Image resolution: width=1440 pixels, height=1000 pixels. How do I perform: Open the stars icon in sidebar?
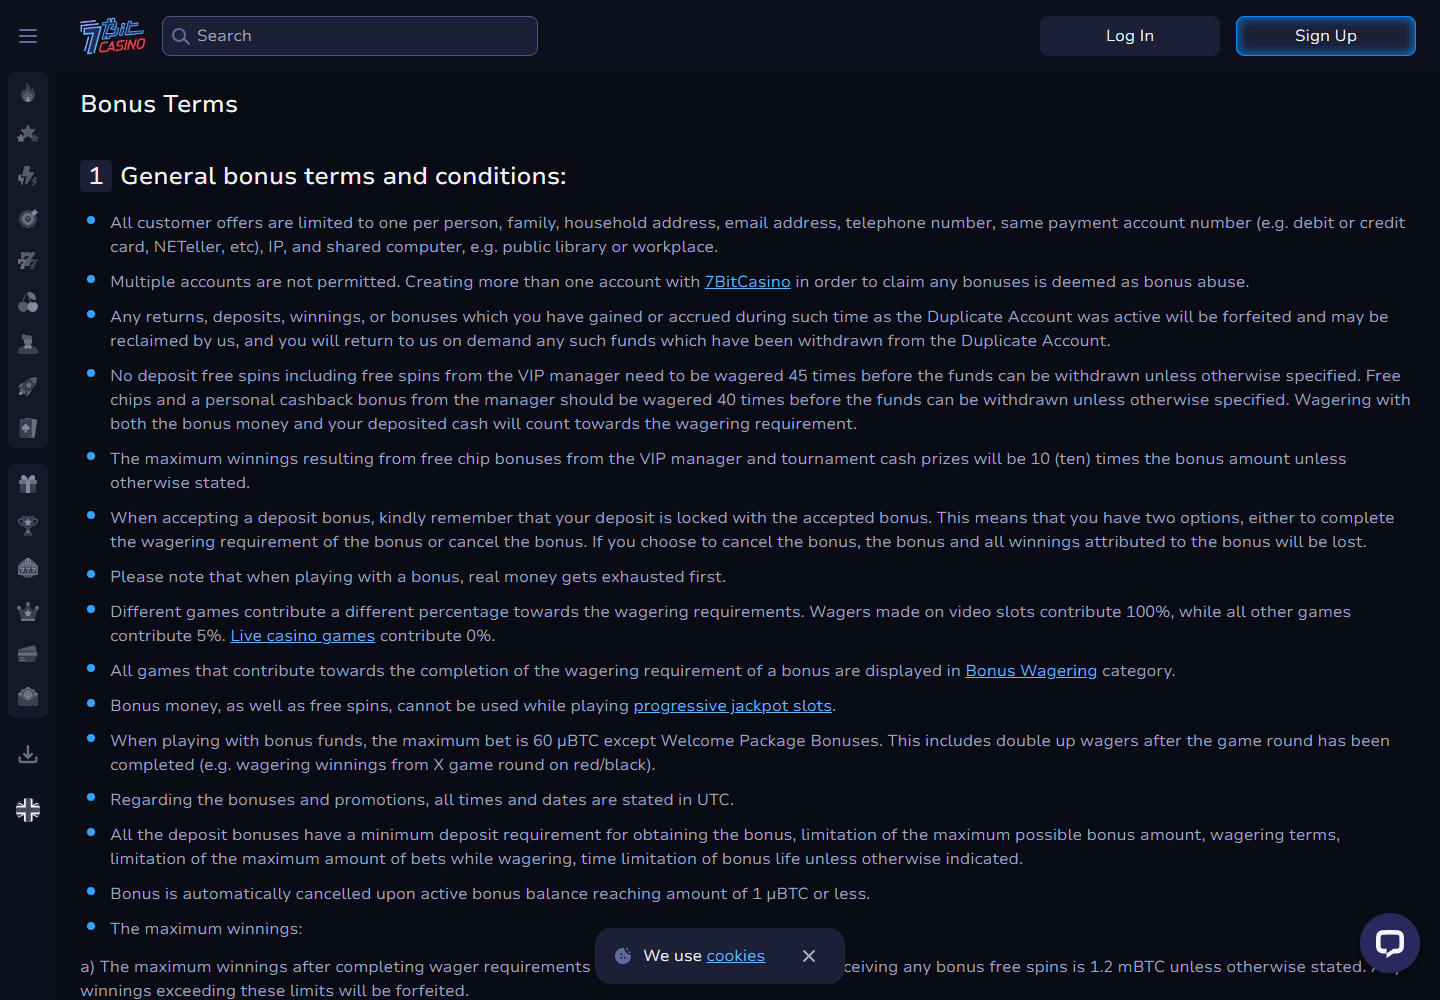28,134
